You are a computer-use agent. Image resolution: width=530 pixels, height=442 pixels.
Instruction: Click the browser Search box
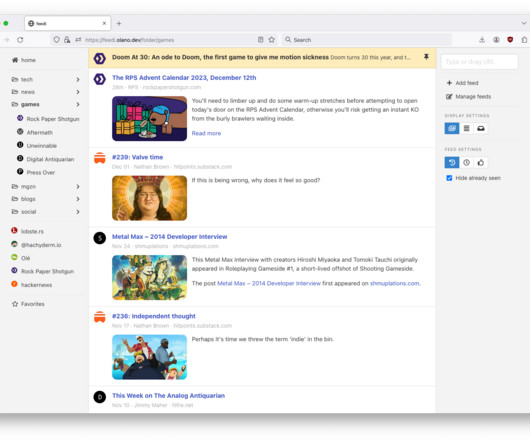click(x=367, y=40)
